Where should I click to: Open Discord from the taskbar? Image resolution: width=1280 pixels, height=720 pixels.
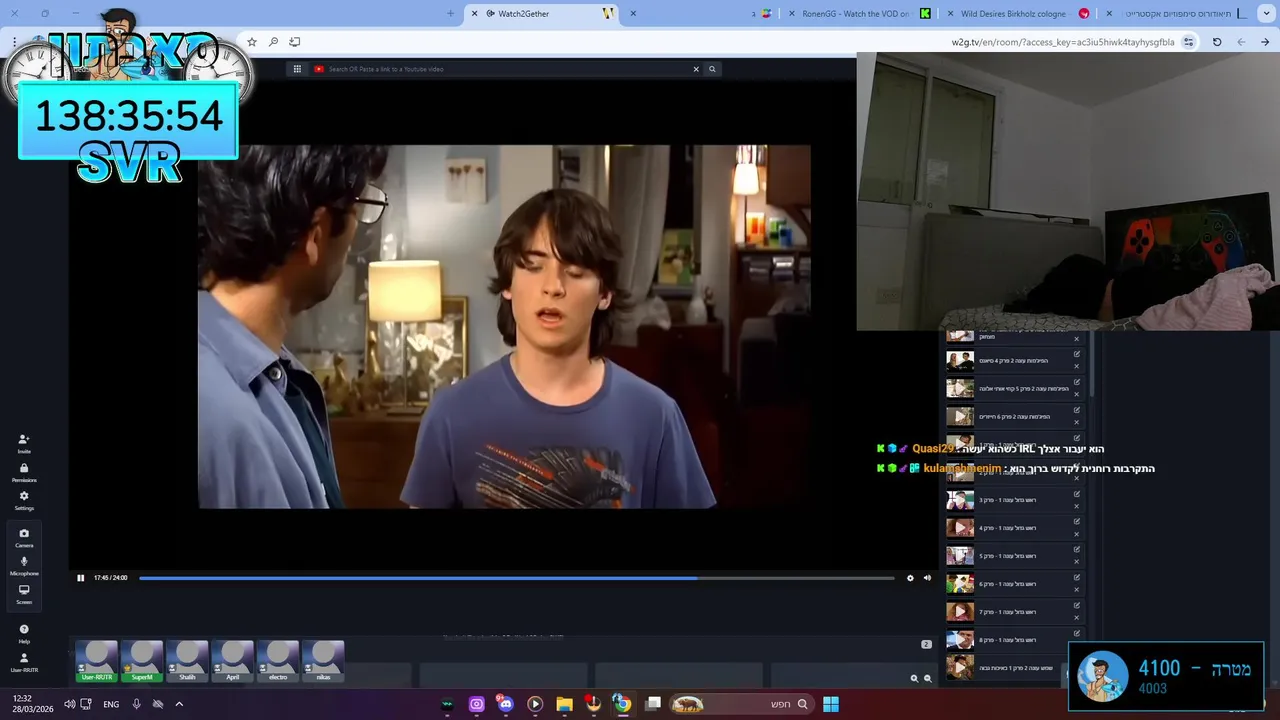coord(505,704)
